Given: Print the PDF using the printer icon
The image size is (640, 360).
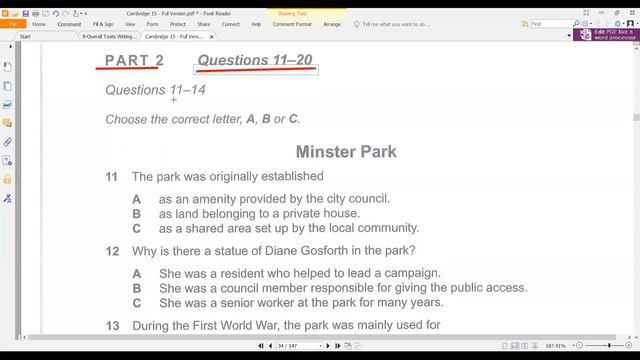Looking at the screenshot, I should 36,13.
